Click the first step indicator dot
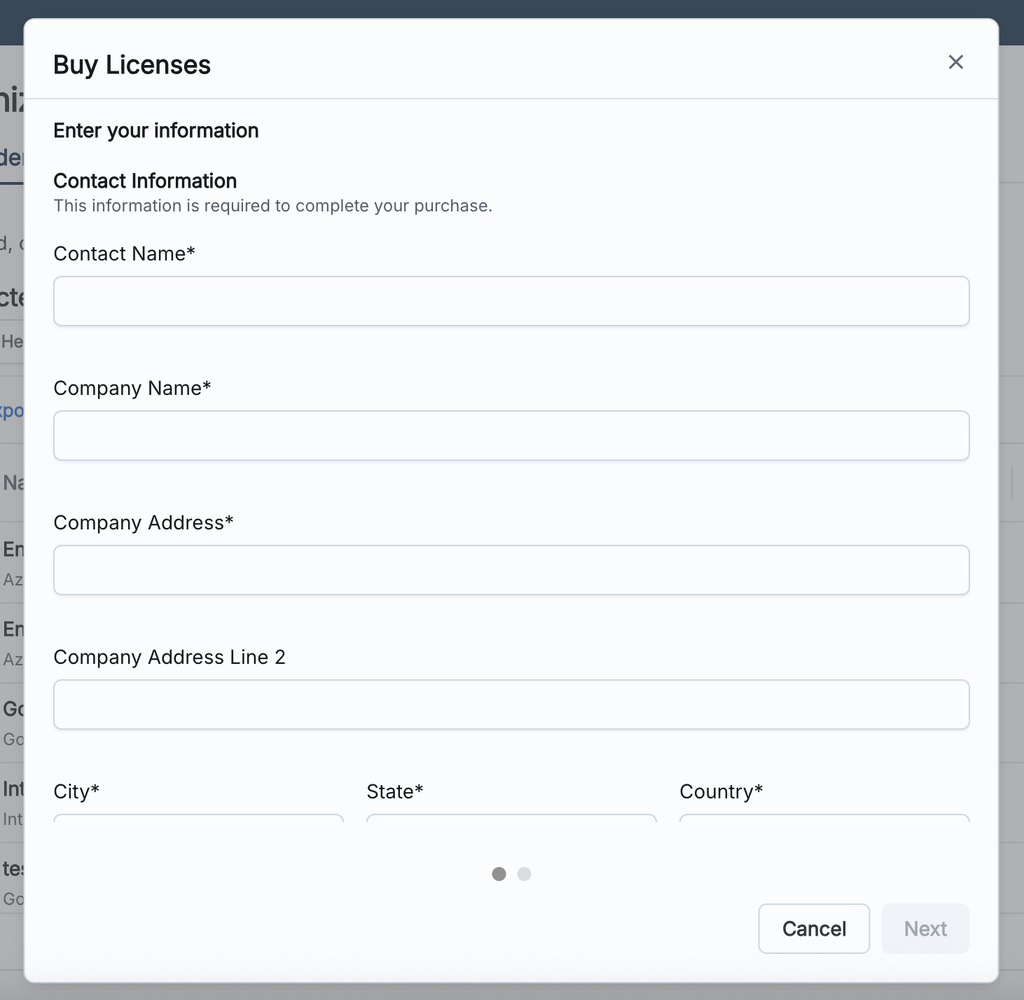The height and width of the screenshot is (1000, 1024). click(499, 874)
